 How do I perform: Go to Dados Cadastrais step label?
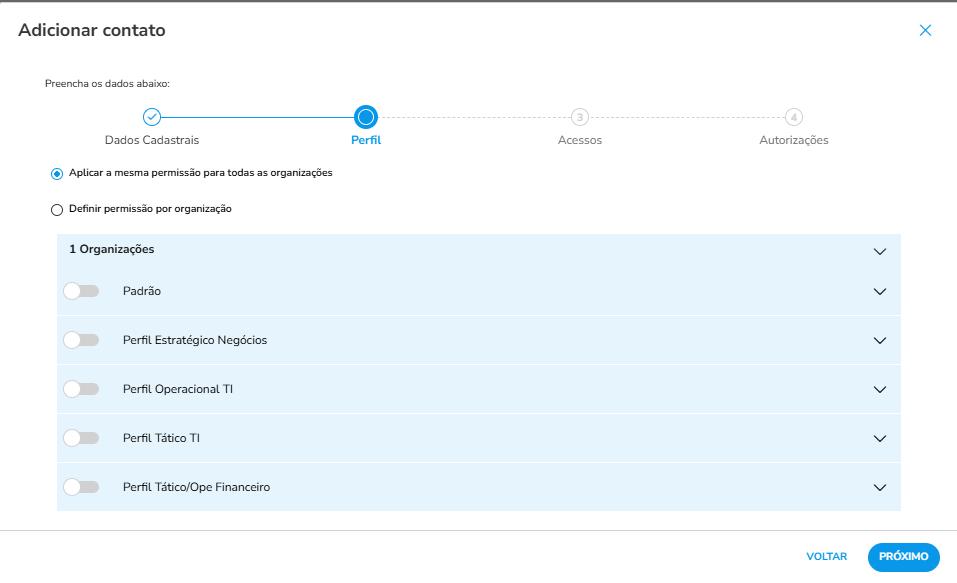[152, 140]
